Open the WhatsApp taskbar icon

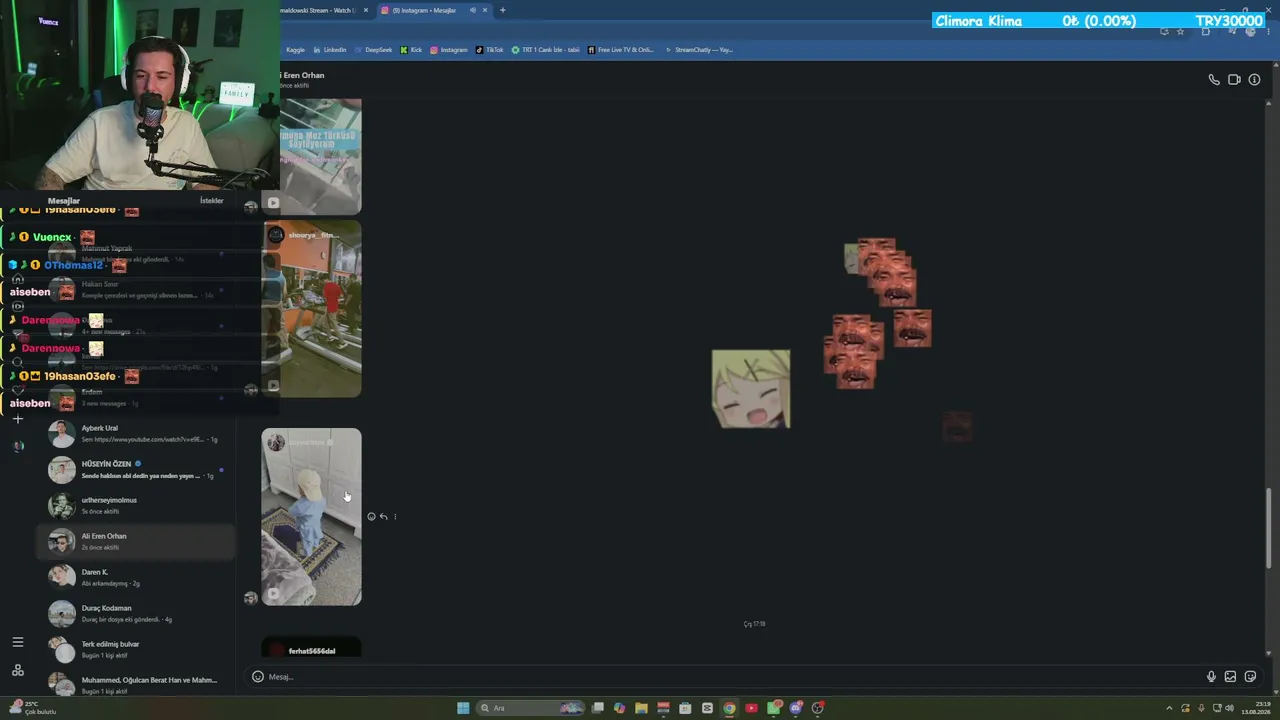(774, 708)
